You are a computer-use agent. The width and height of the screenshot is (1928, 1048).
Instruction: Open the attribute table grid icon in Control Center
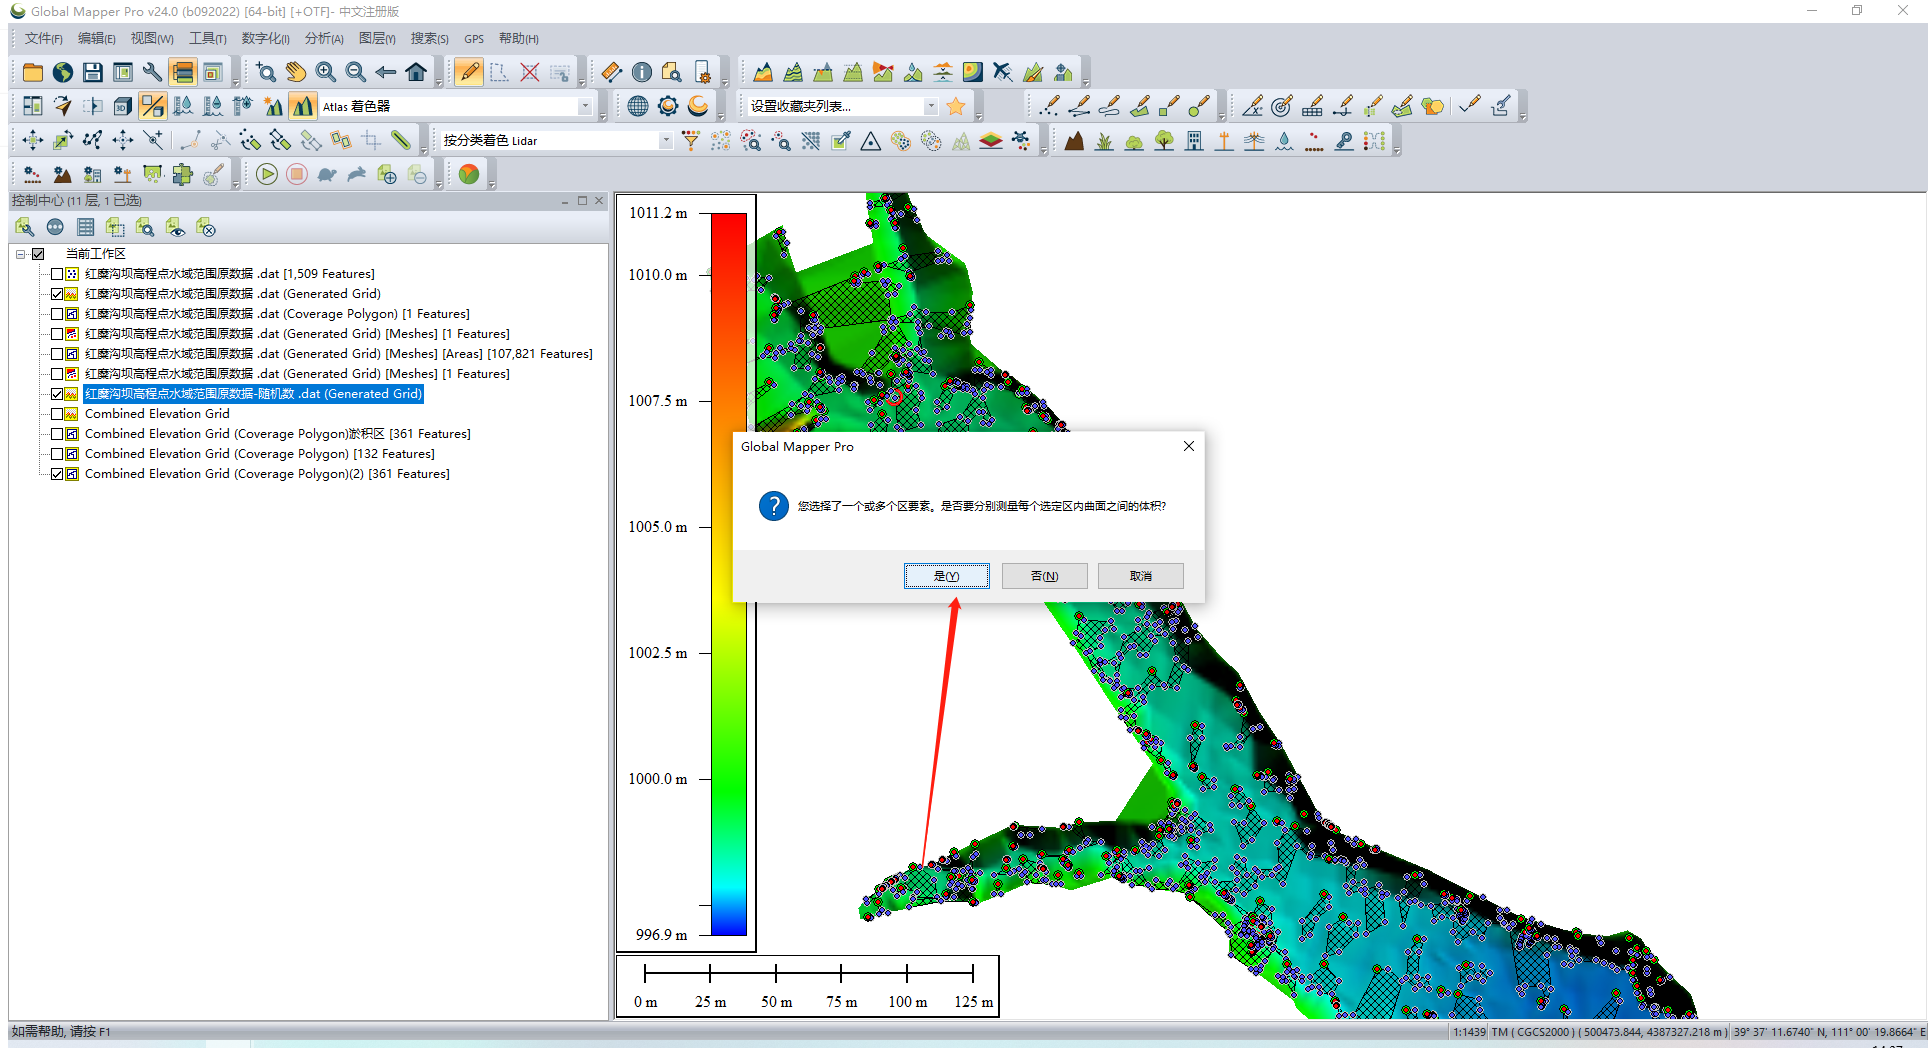point(85,228)
